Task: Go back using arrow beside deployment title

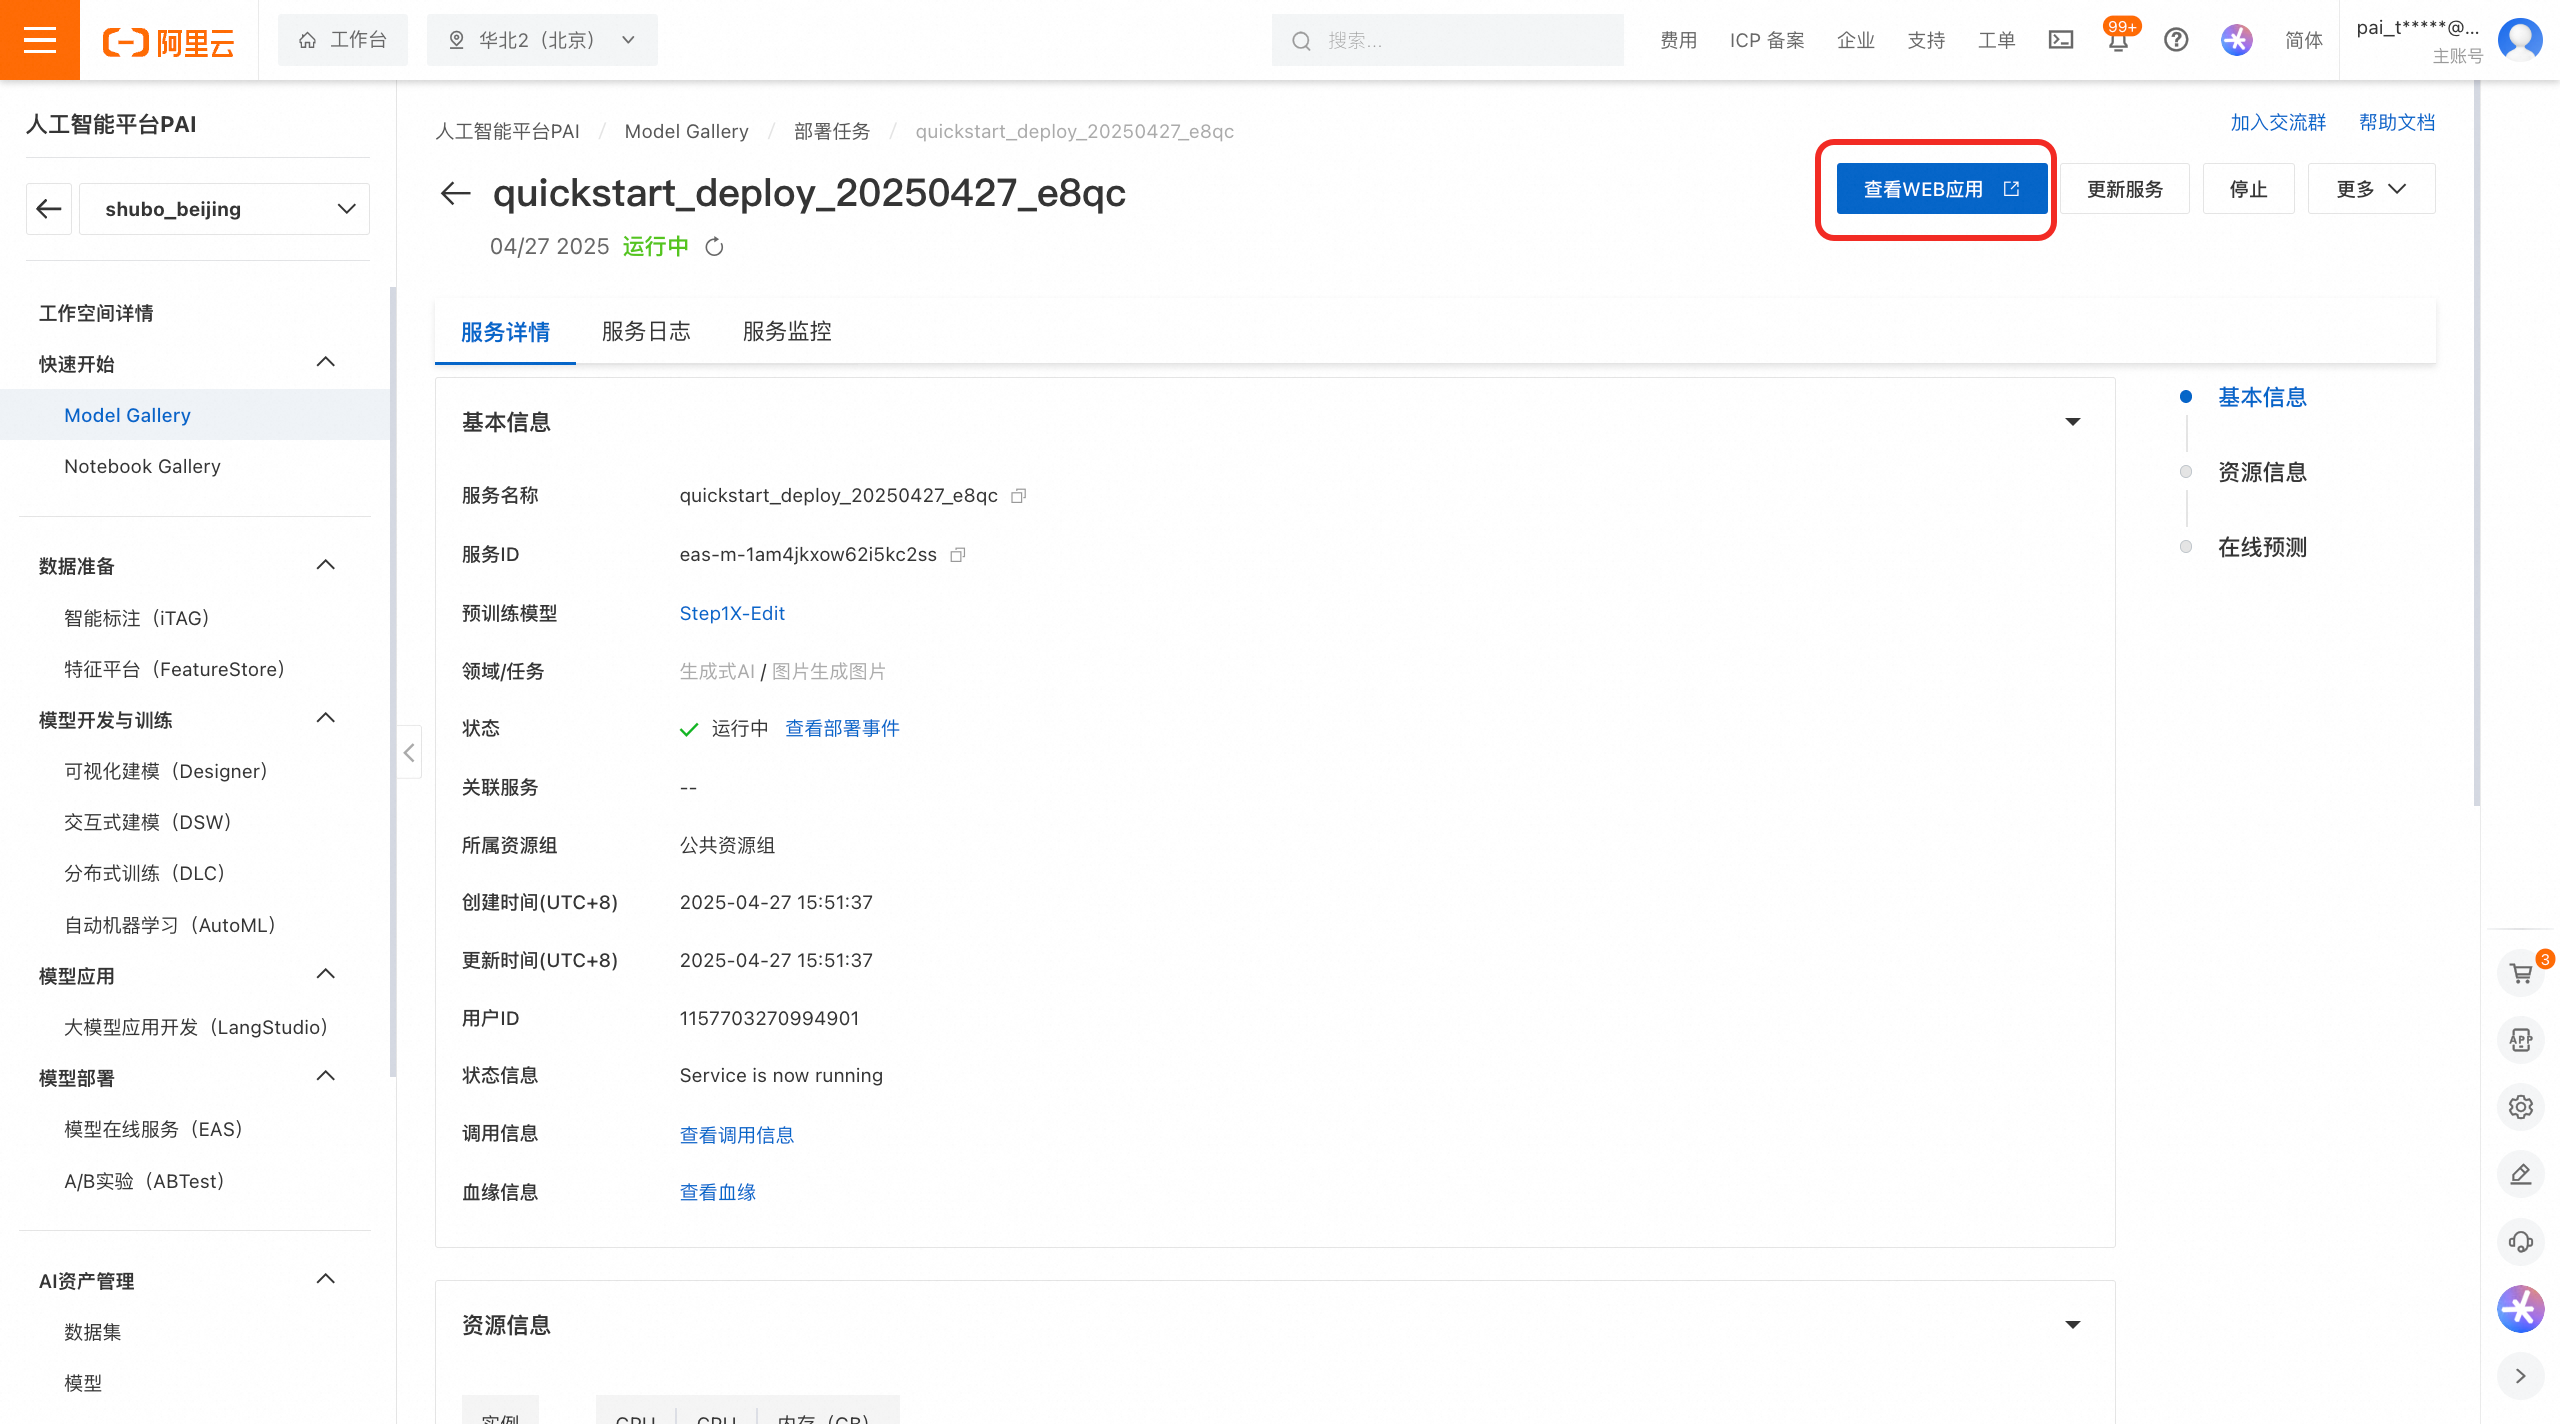Action: pyautogui.click(x=456, y=193)
